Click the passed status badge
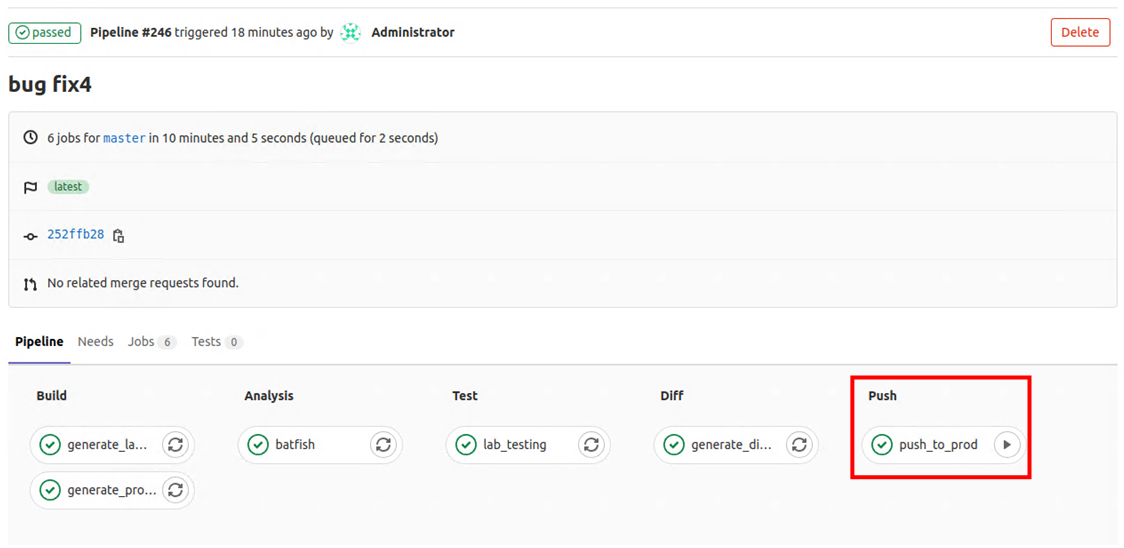The image size is (1124, 548). click(x=45, y=32)
